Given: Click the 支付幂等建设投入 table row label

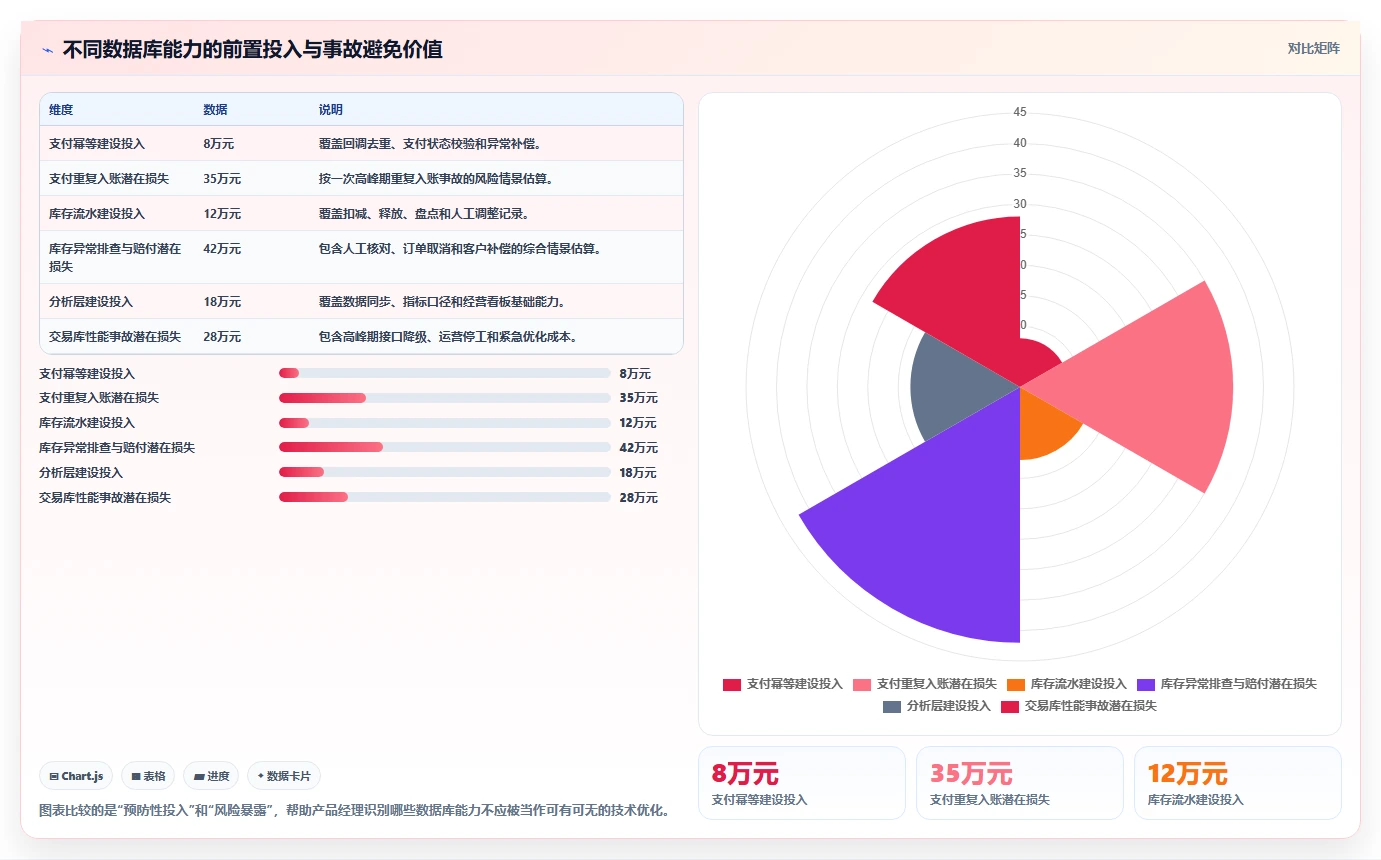Looking at the screenshot, I should (x=97, y=144).
